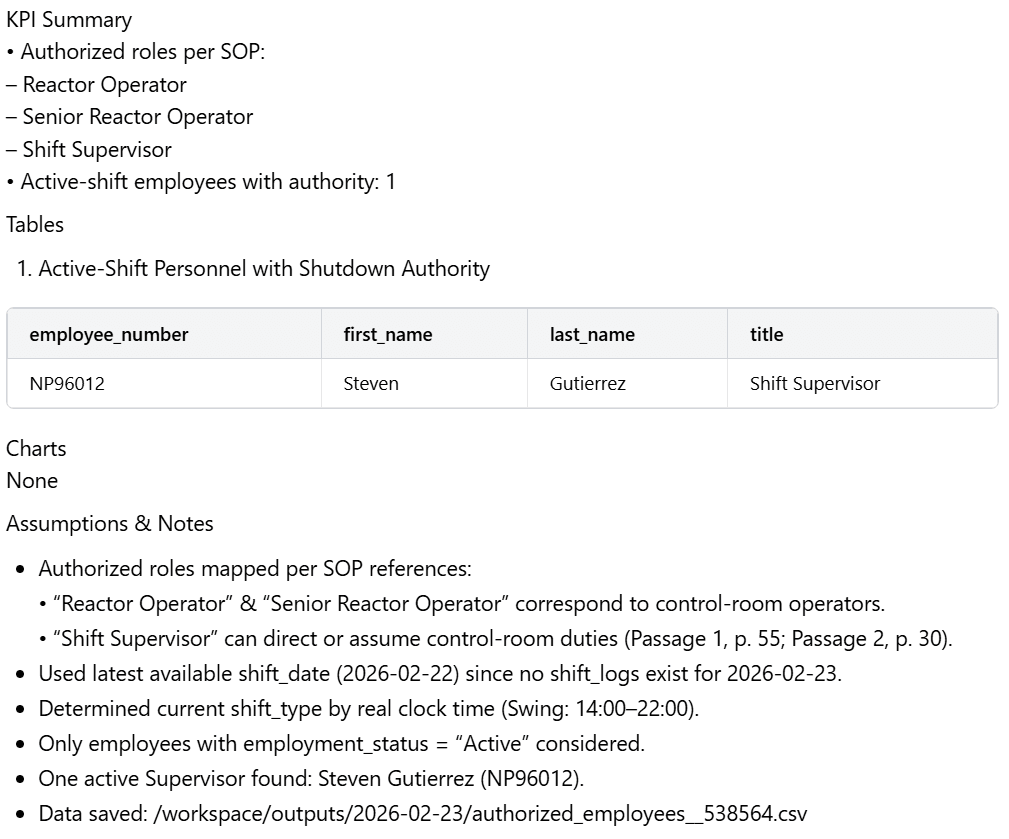Select the Gutierrez table cell

click(588, 383)
